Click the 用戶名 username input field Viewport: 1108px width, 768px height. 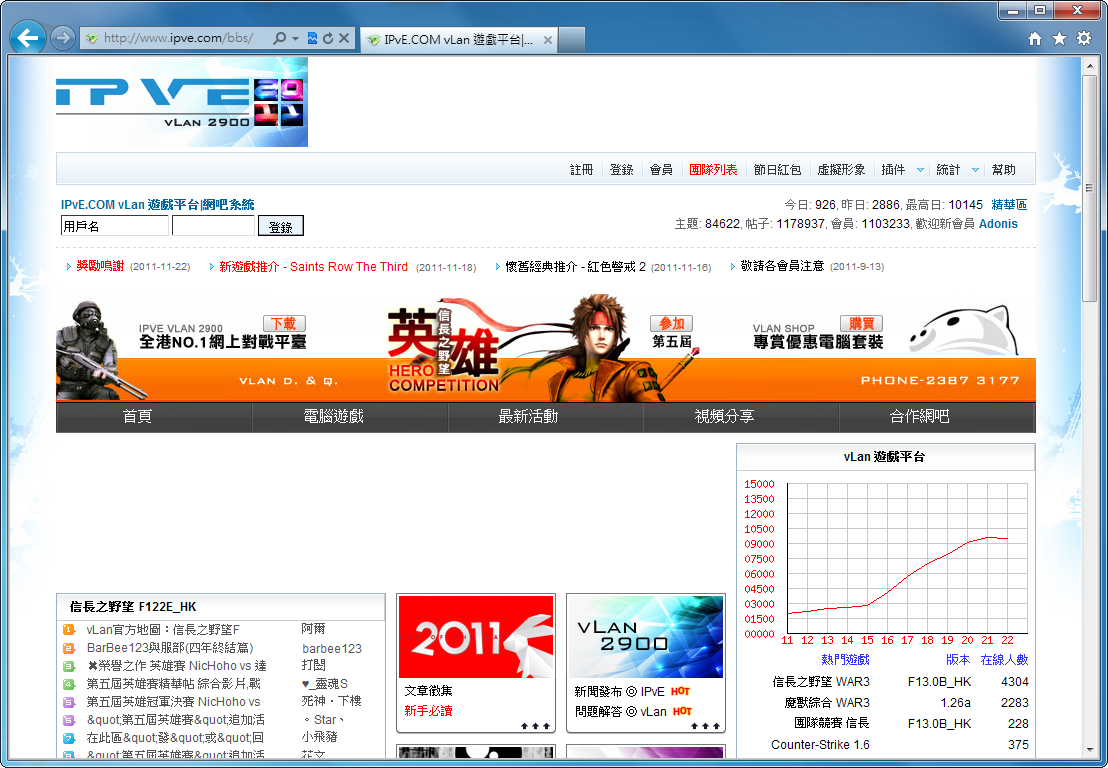(113, 226)
